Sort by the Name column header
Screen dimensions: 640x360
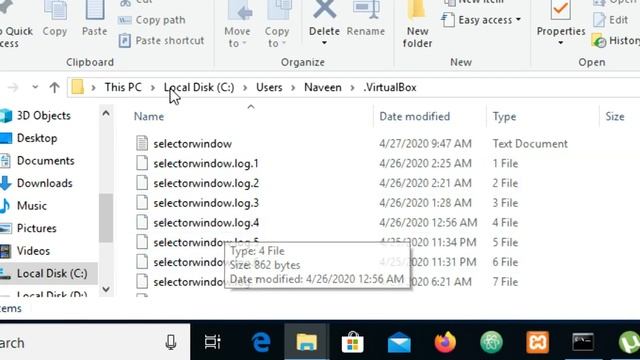[x=149, y=117]
